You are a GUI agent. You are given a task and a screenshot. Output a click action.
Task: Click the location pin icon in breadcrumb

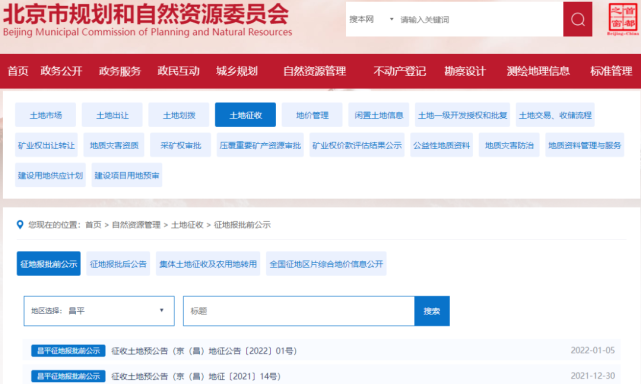(x=20, y=225)
